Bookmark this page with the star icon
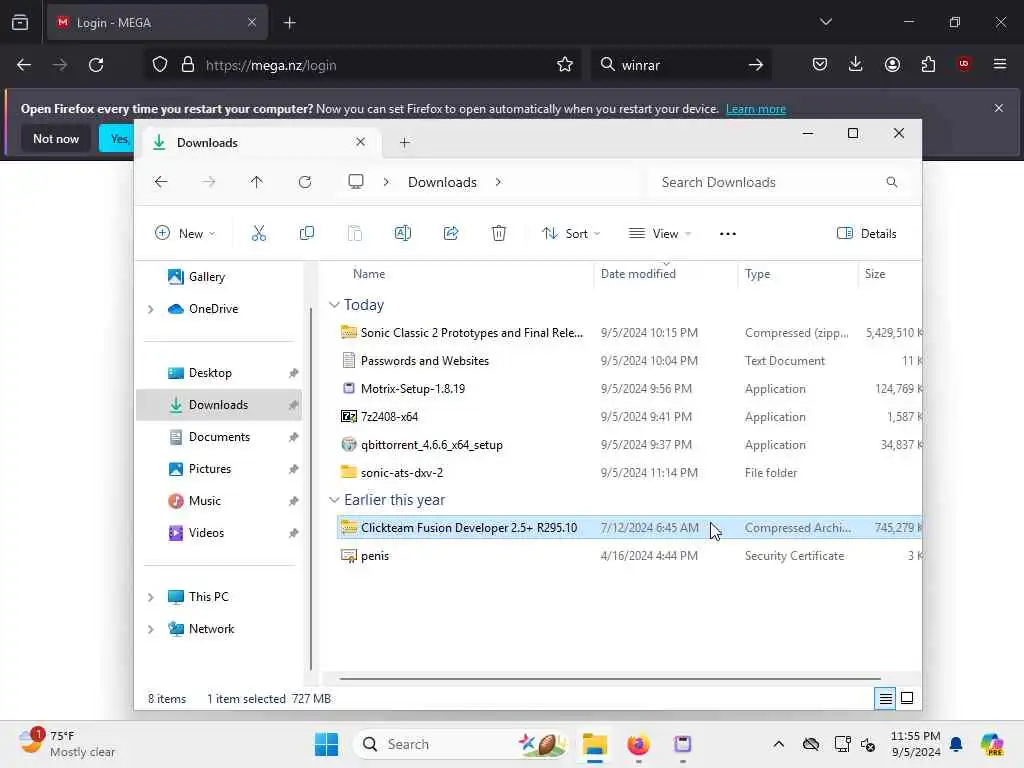 click(565, 65)
